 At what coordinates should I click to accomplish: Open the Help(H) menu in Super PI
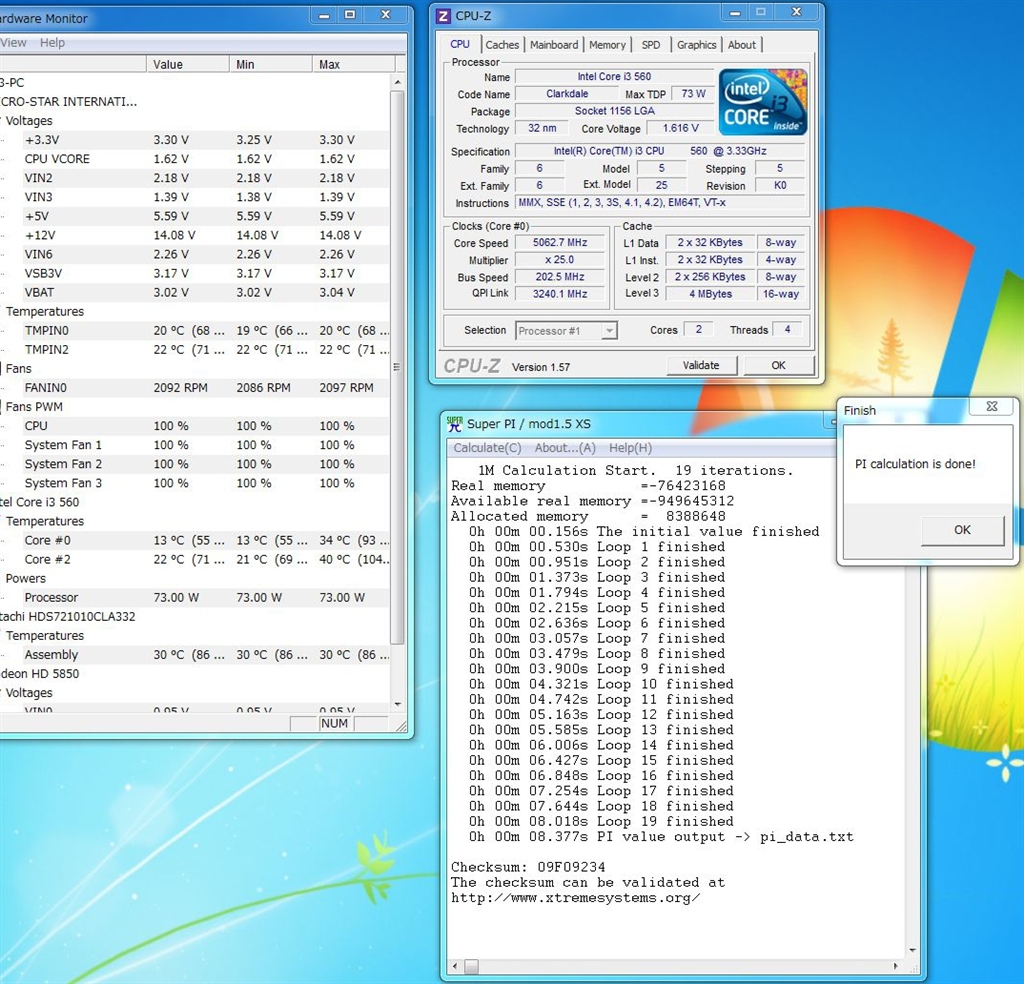pos(630,448)
